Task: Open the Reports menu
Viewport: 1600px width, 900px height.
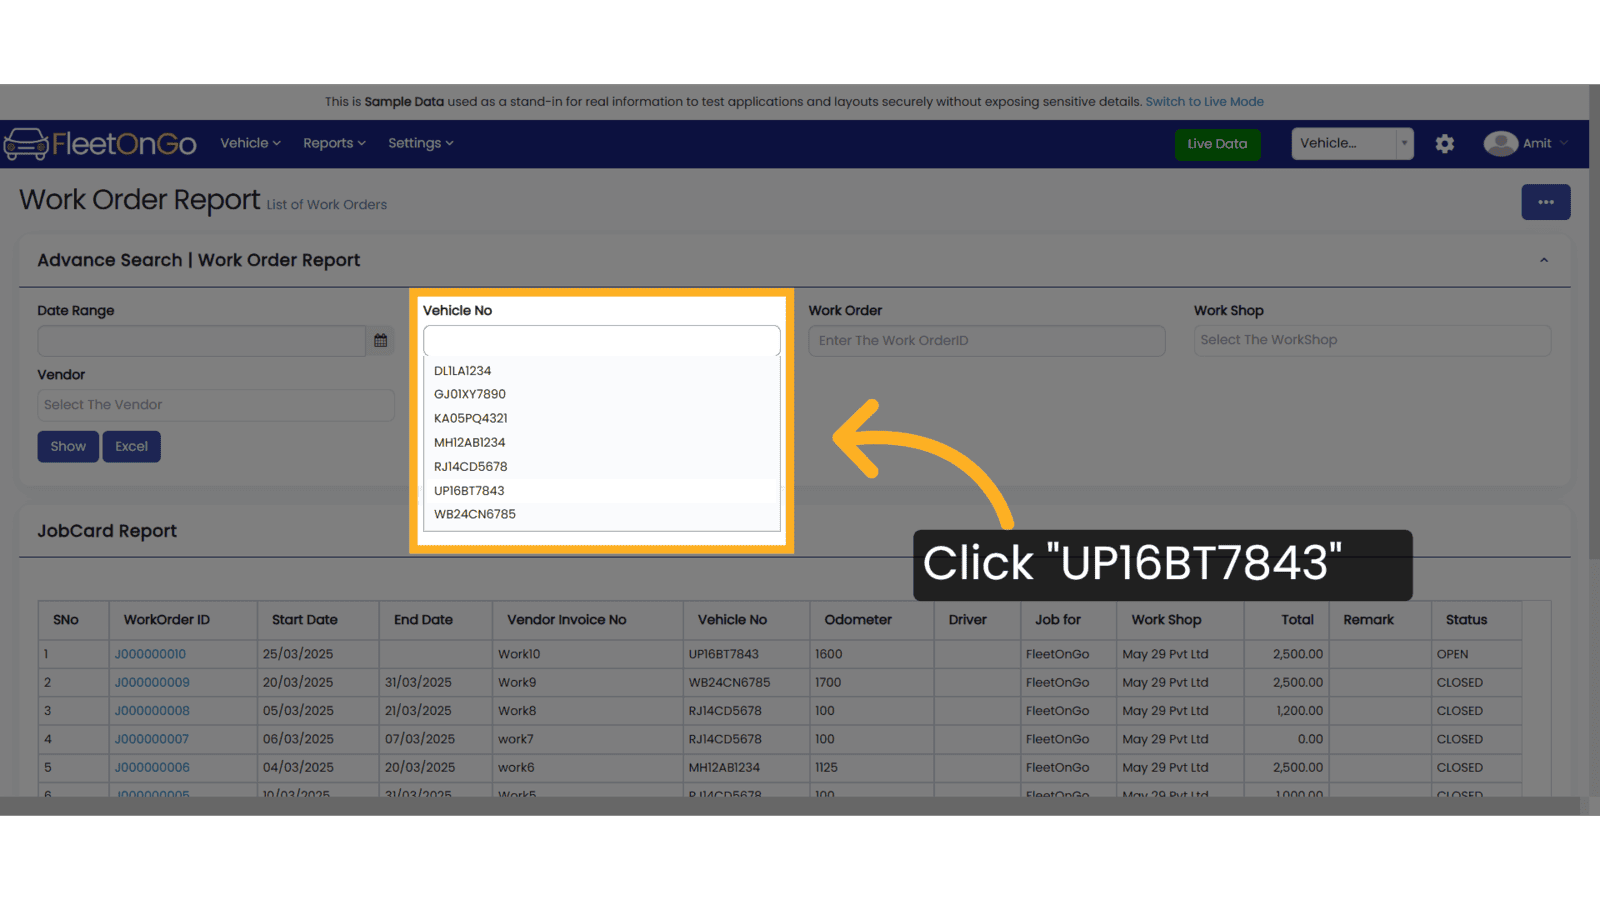Action: [334, 143]
